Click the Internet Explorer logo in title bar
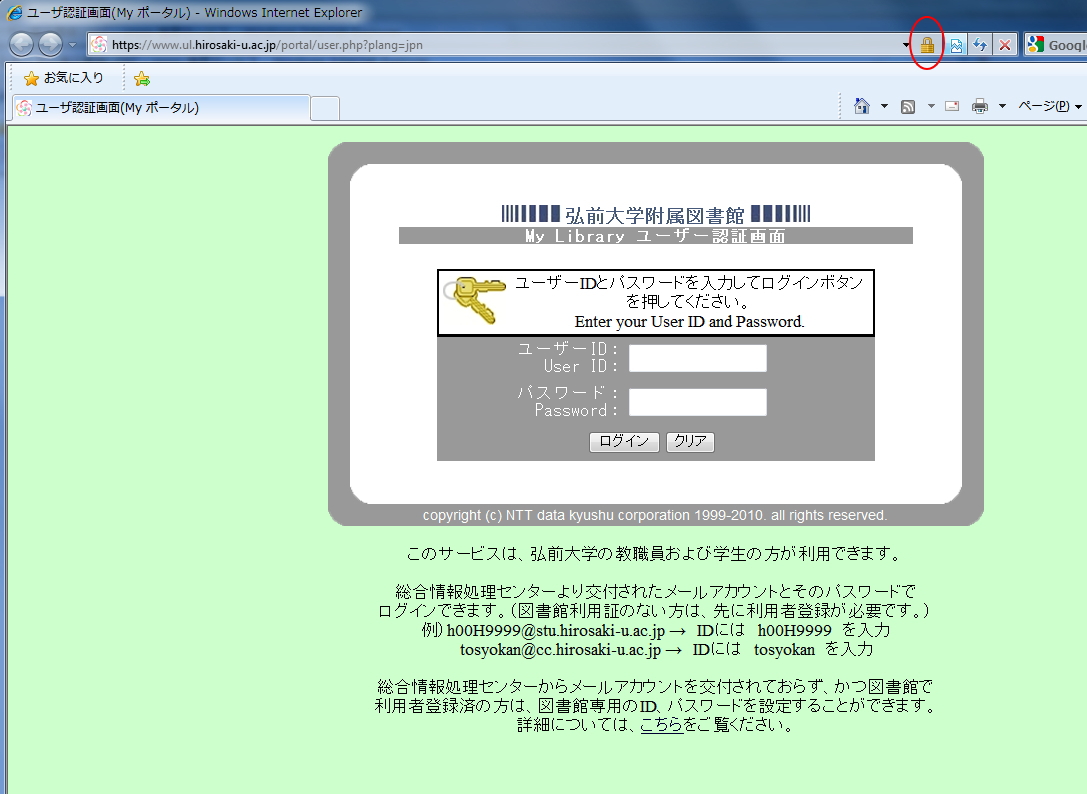This screenshot has width=1087, height=794. pyautogui.click(x=14, y=12)
